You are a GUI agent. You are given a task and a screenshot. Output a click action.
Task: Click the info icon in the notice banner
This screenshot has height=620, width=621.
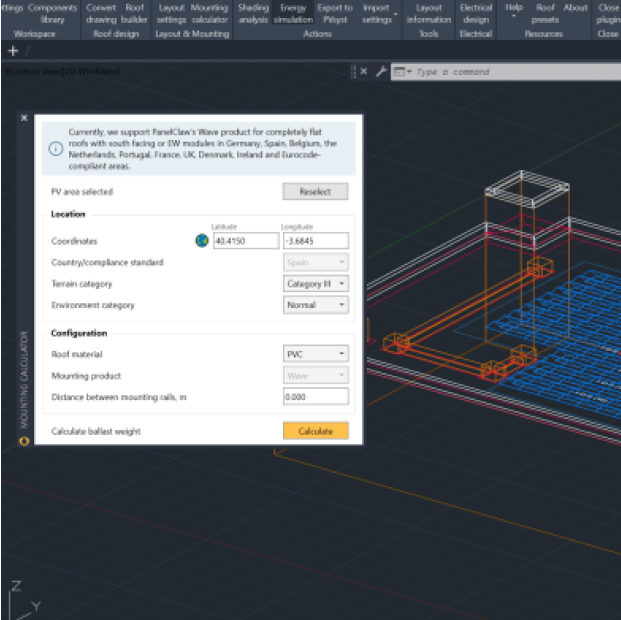click(55, 148)
